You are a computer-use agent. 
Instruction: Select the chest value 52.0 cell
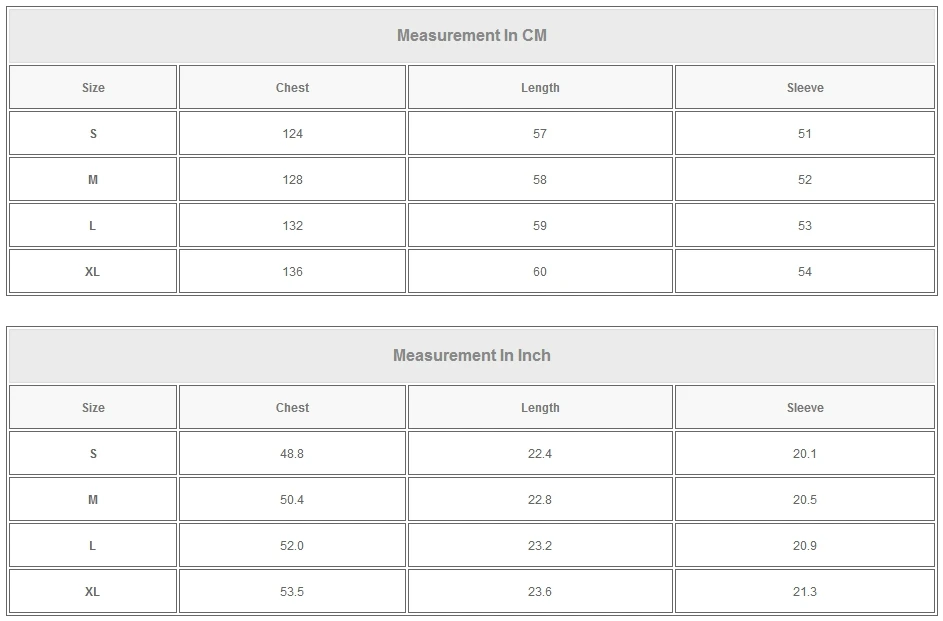pyautogui.click(x=292, y=546)
